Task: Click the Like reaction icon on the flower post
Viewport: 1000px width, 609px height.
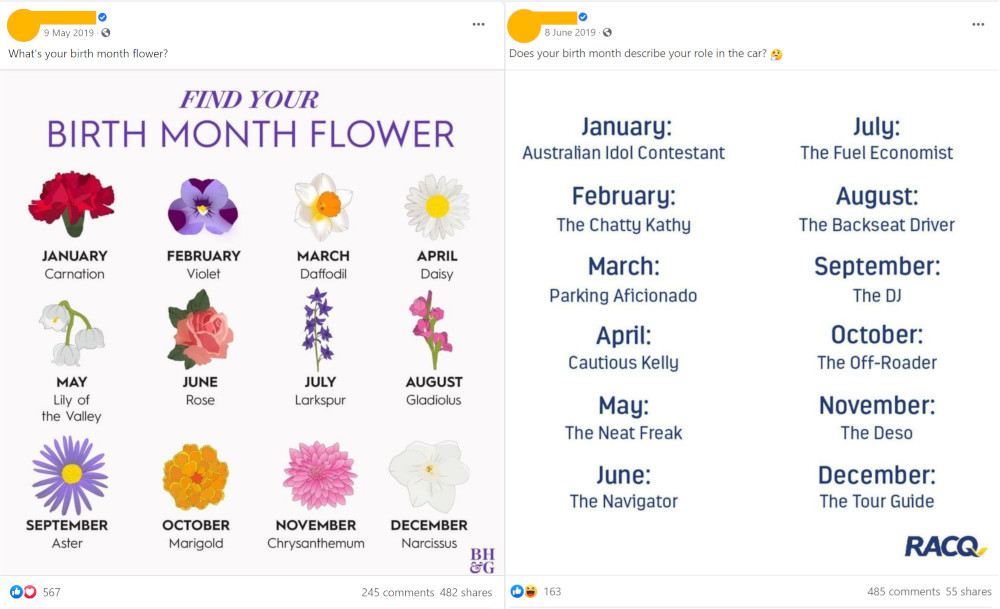Action: (x=16, y=592)
